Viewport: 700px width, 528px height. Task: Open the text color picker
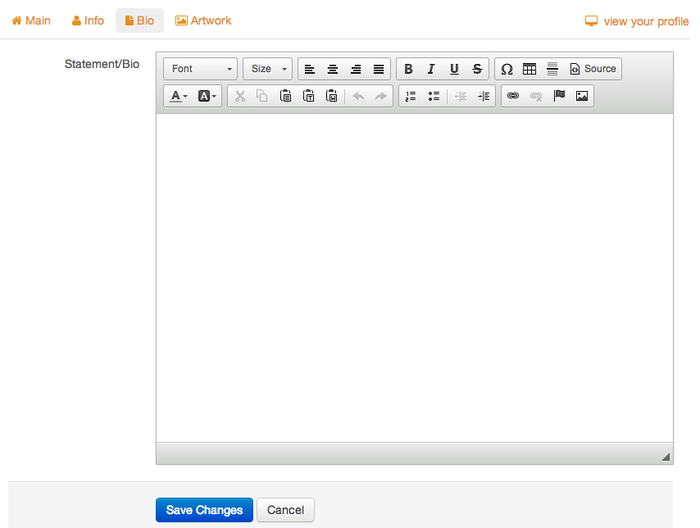tap(179, 96)
